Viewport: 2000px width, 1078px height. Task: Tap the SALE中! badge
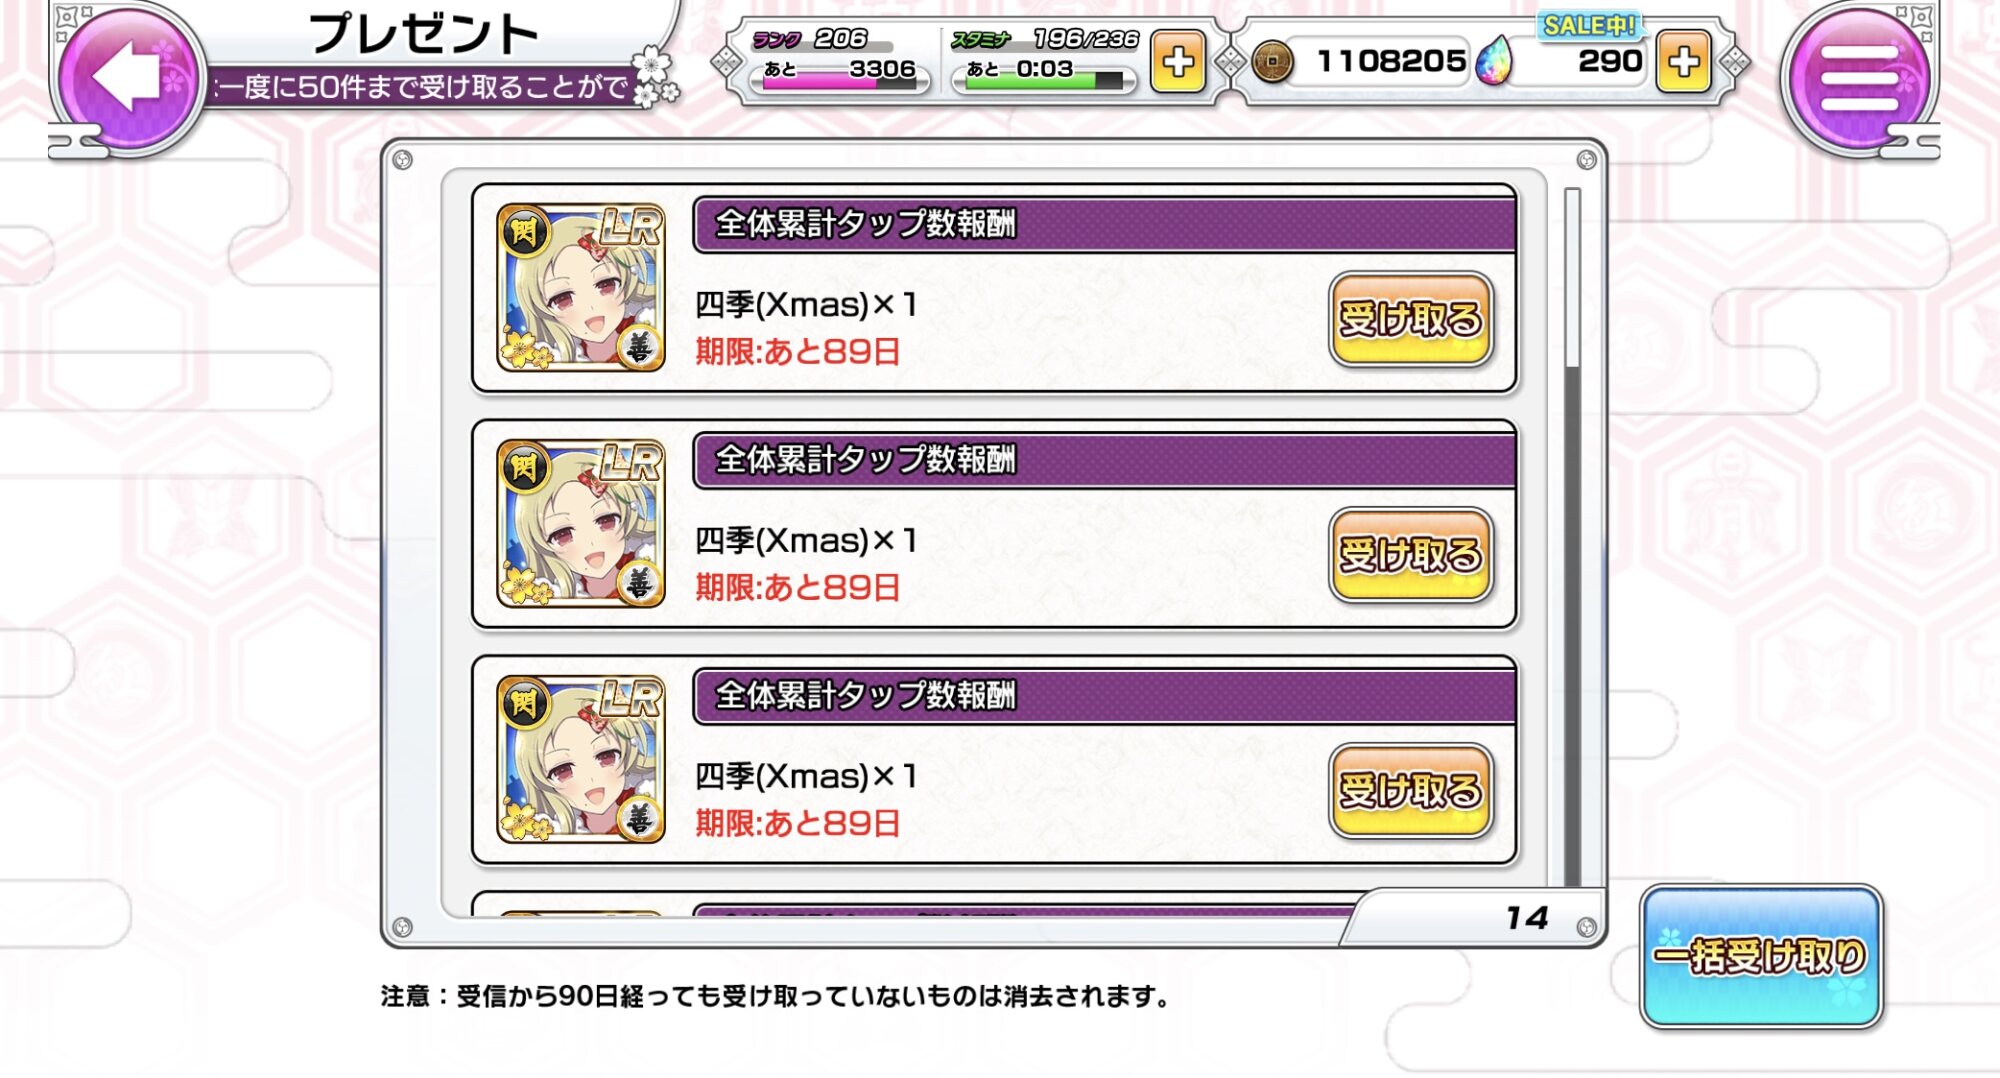click(1588, 26)
